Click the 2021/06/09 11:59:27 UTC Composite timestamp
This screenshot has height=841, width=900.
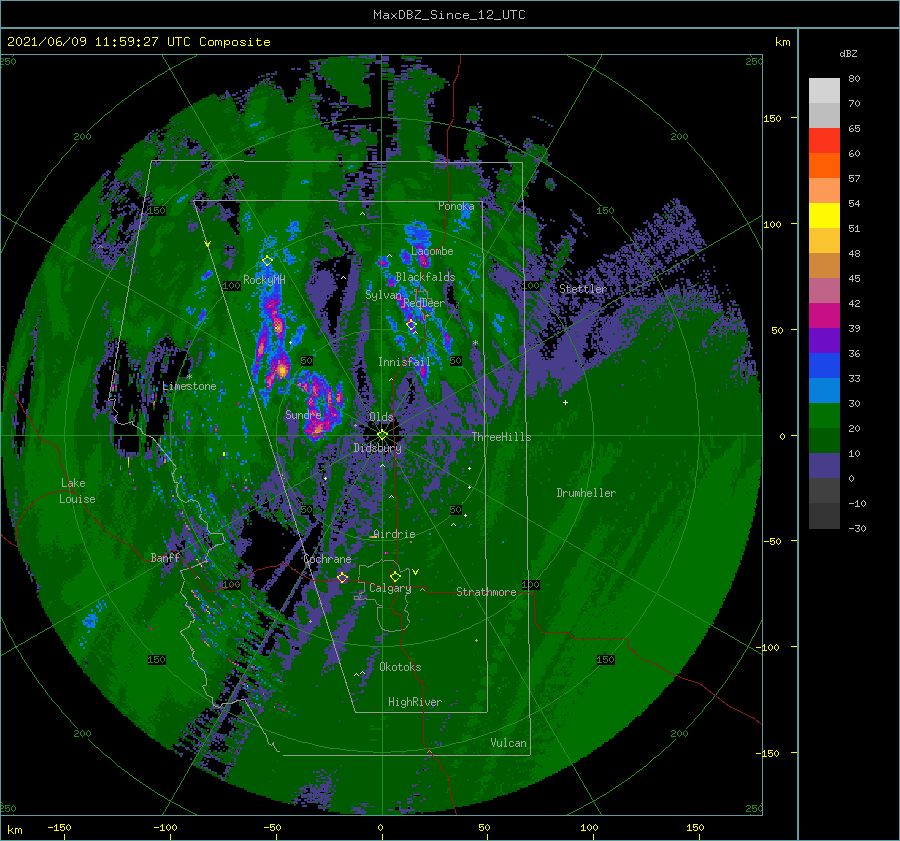138,42
